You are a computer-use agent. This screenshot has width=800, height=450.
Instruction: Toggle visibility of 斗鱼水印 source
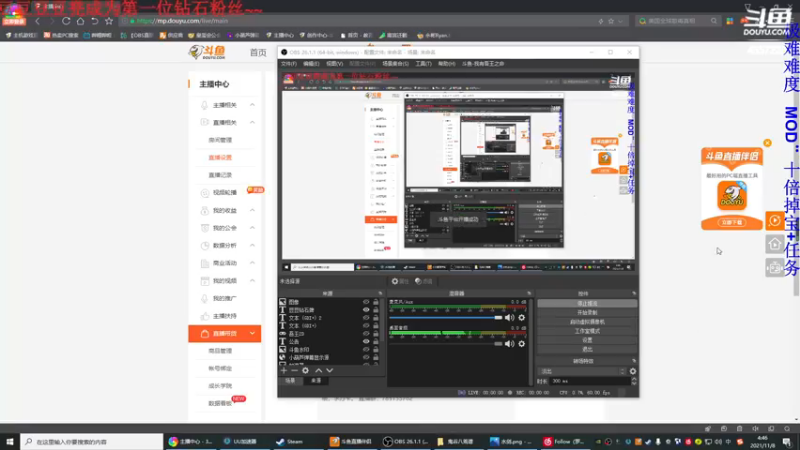(366, 349)
